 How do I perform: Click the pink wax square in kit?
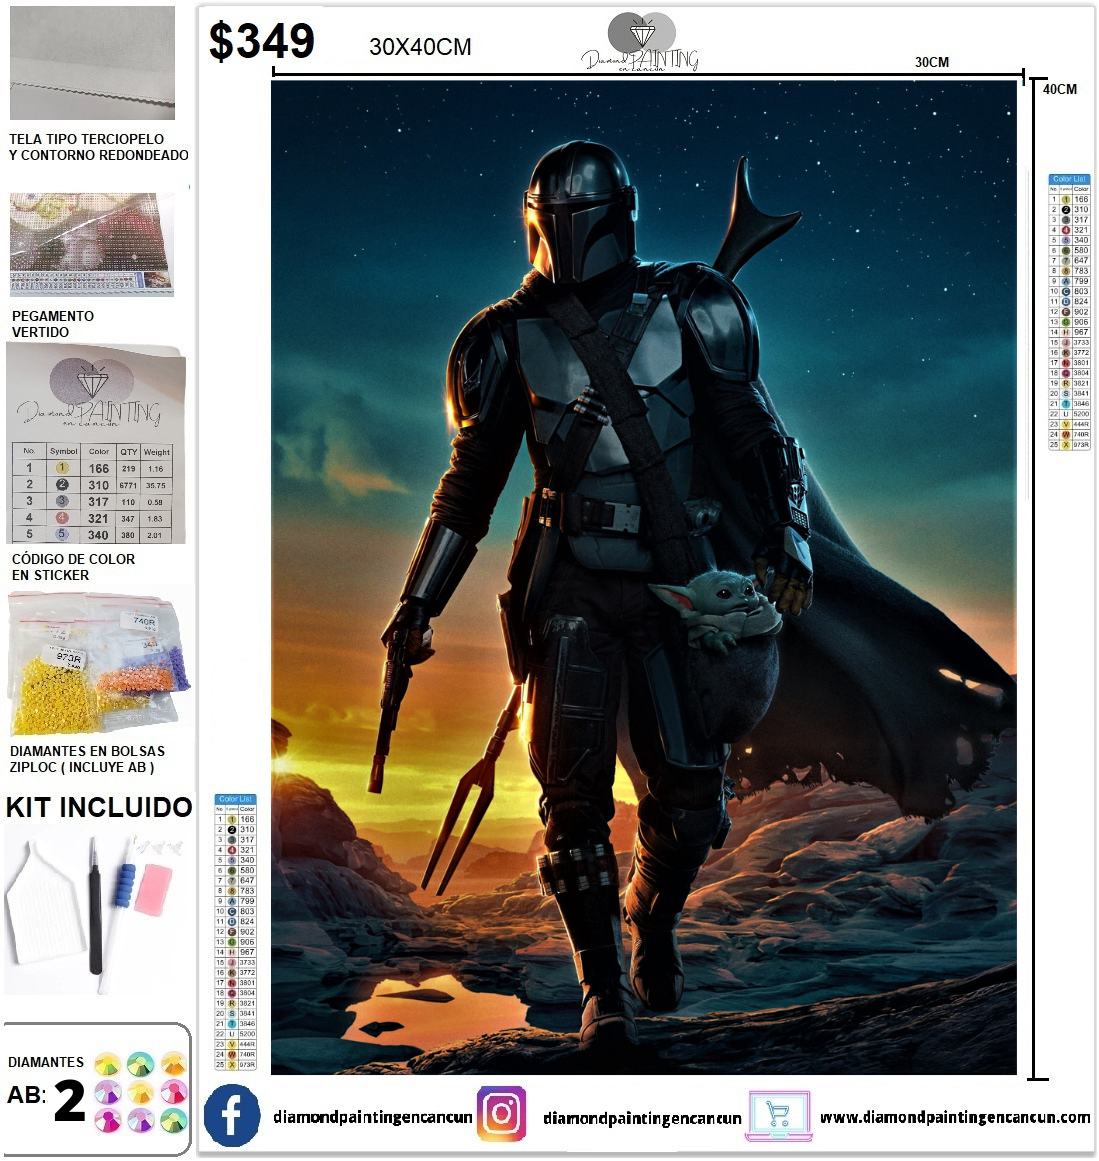point(153,888)
